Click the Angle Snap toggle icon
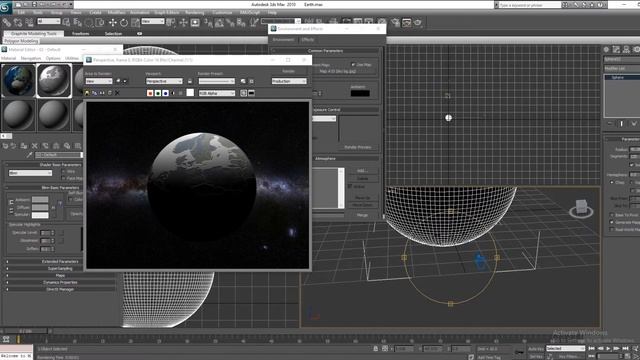The image size is (640, 360). [219, 23]
